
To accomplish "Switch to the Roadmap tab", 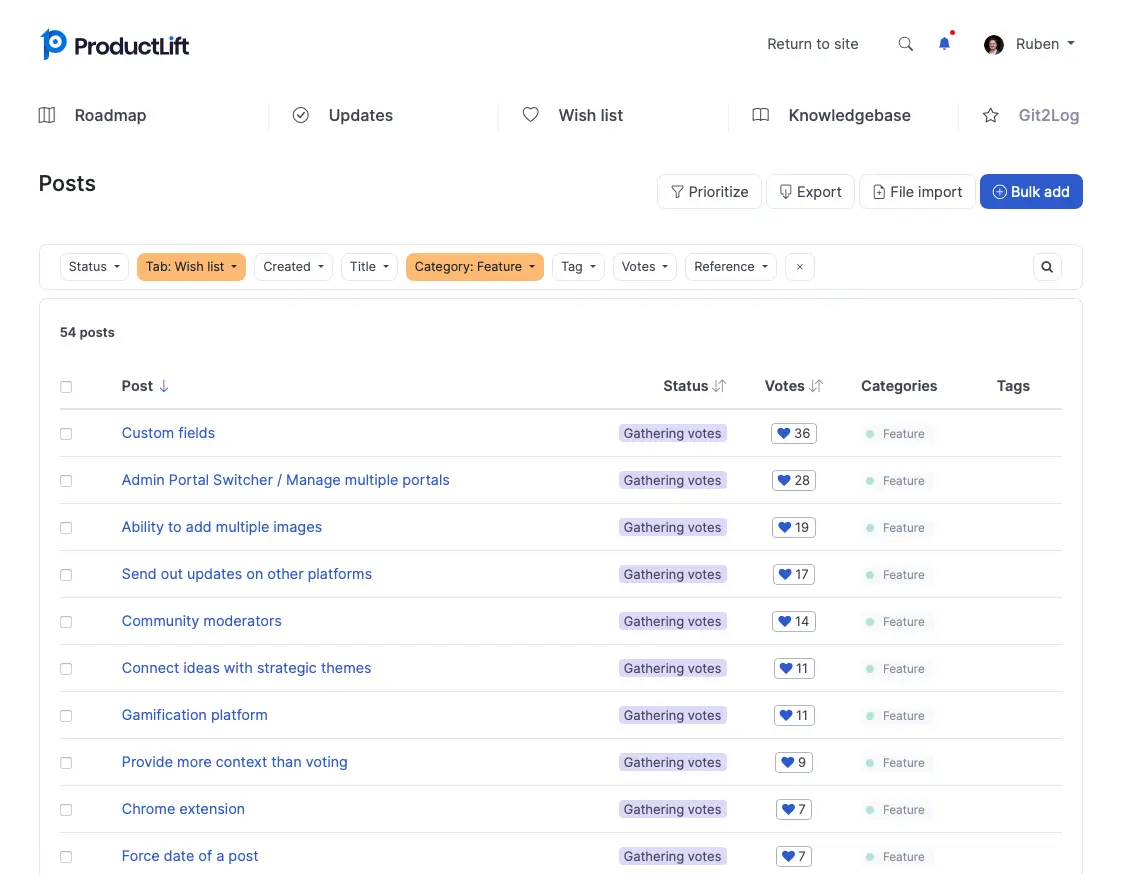I will (110, 116).
